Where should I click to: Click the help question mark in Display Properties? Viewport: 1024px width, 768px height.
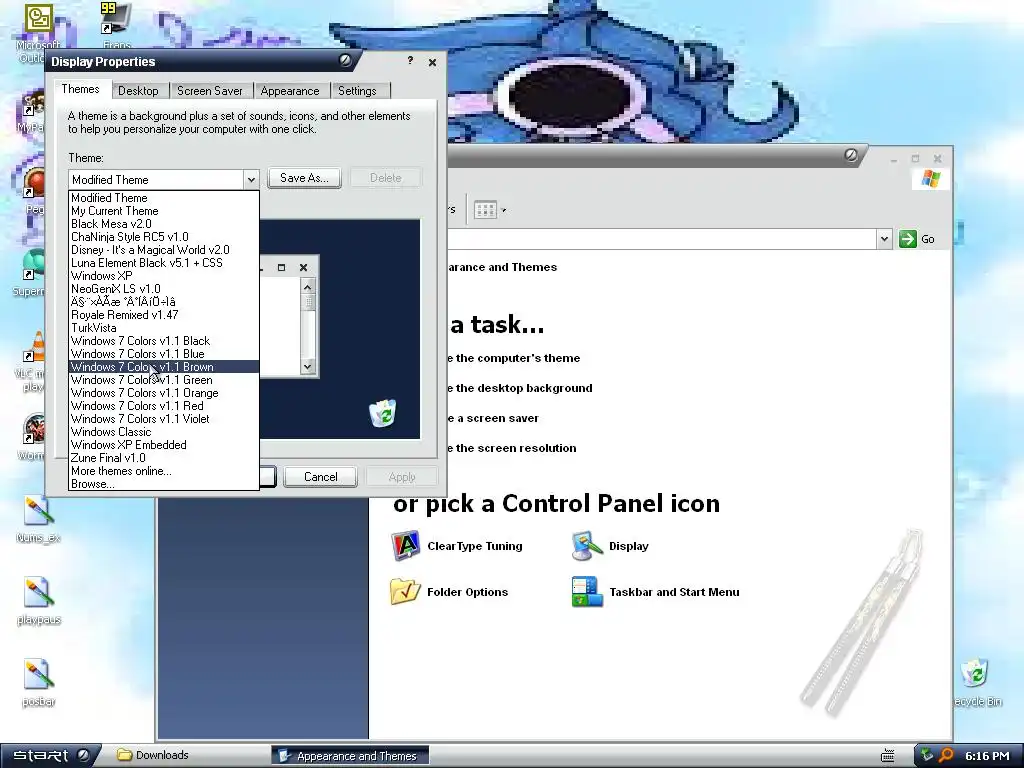410,61
